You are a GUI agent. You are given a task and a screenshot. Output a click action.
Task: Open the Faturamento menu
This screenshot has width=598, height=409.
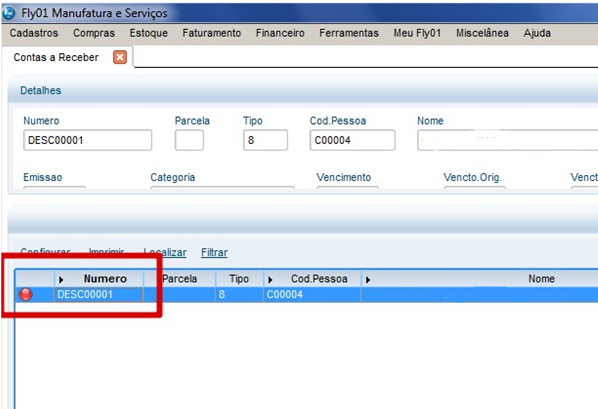click(211, 33)
